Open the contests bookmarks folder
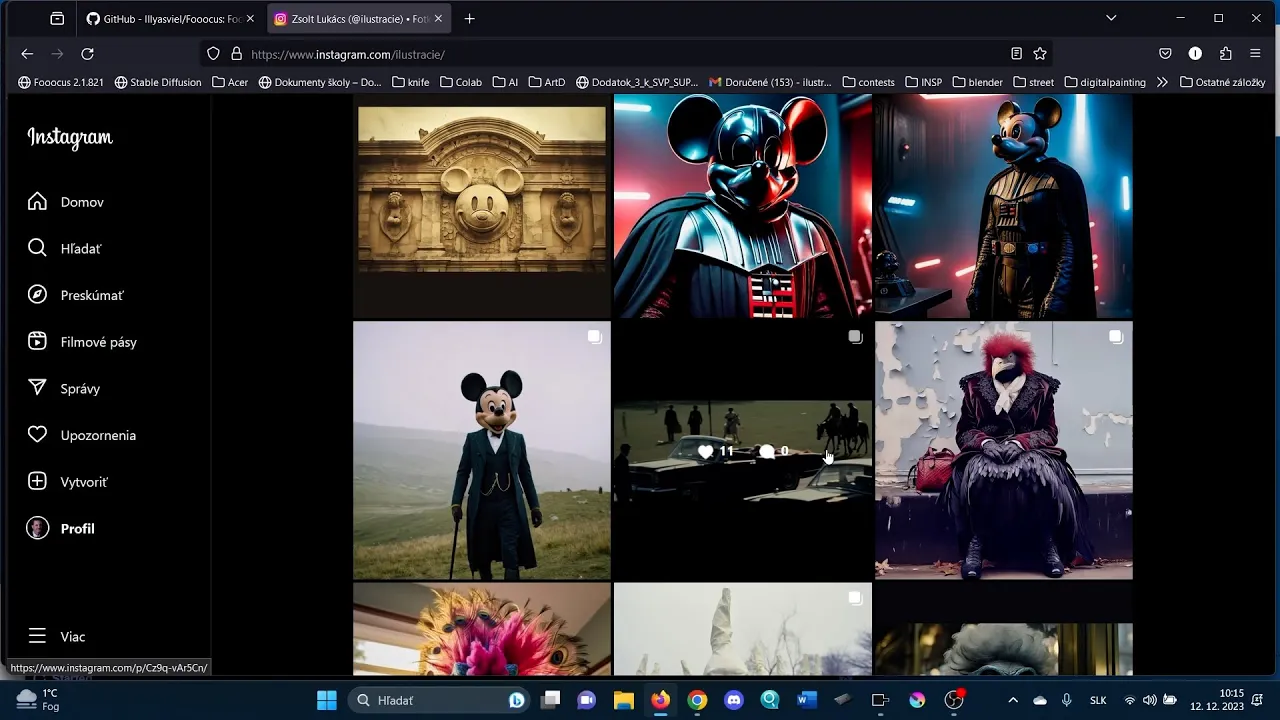Screen dimensions: 1280x720 (x=869, y=82)
